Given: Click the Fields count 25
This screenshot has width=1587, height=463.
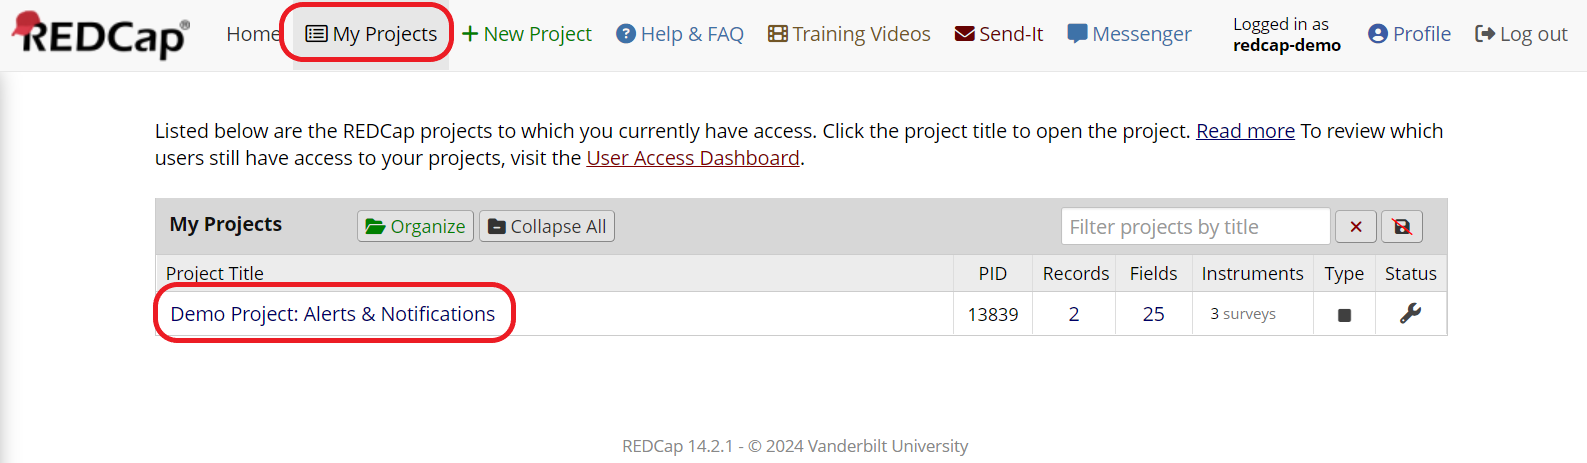Looking at the screenshot, I should [1153, 314].
